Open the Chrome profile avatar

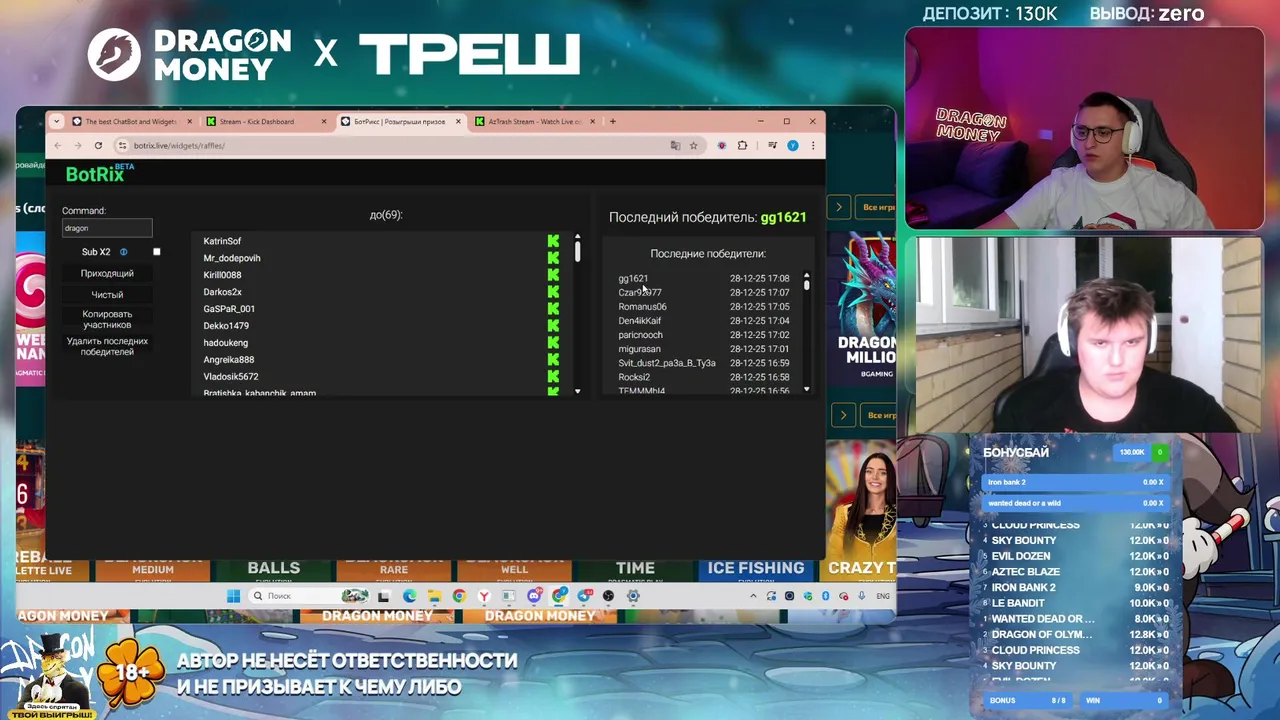pos(793,145)
